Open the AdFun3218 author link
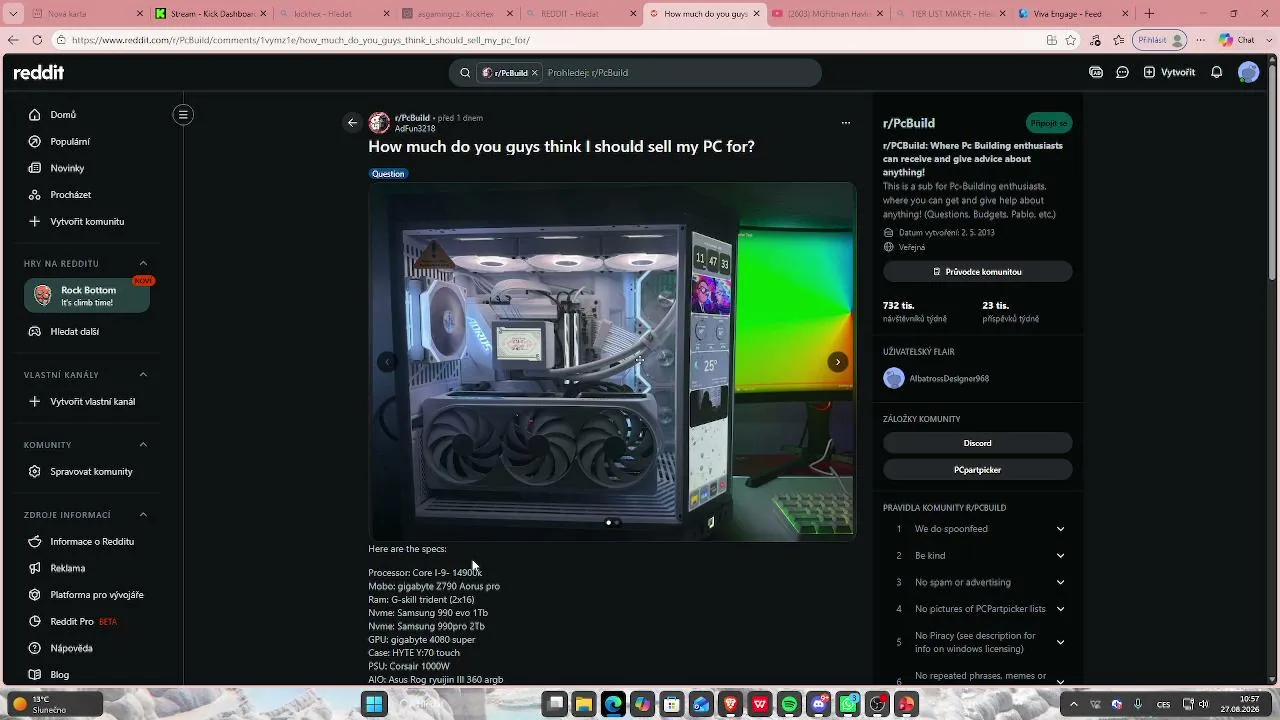The width and height of the screenshot is (1280, 720). pos(415,129)
